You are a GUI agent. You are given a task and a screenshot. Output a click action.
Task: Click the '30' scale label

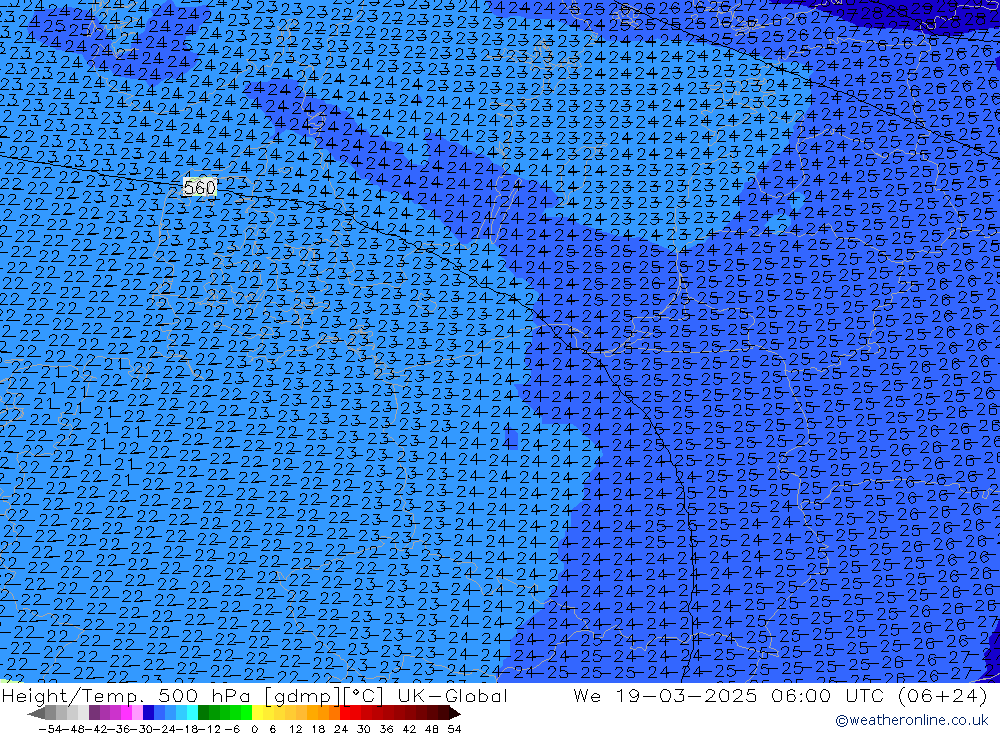[364, 729]
